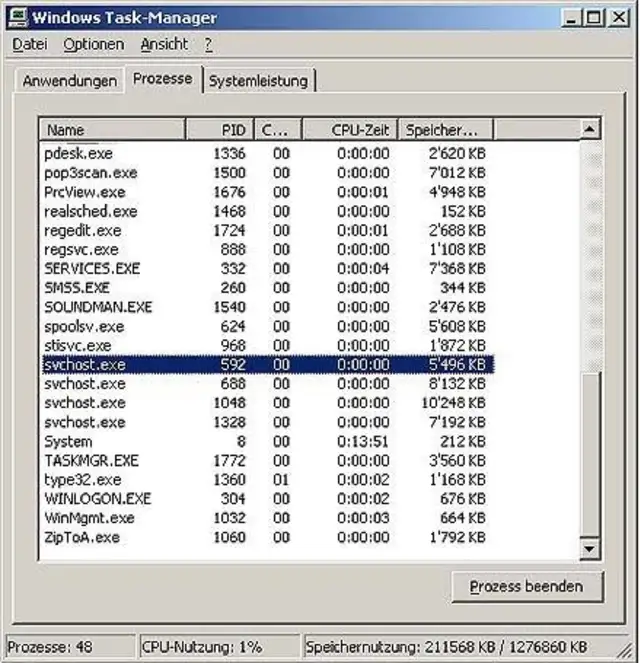Open the Datei menu
Screen dimensions: 640x663
(x=30, y=44)
